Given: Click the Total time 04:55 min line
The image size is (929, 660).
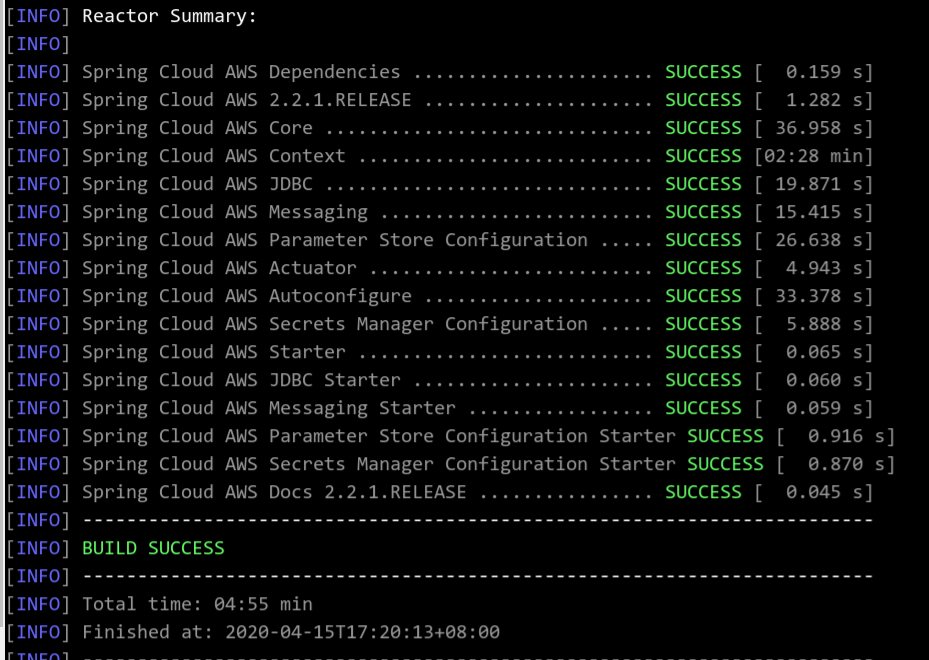Looking at the screenshot, I should [x=197, y=604].
